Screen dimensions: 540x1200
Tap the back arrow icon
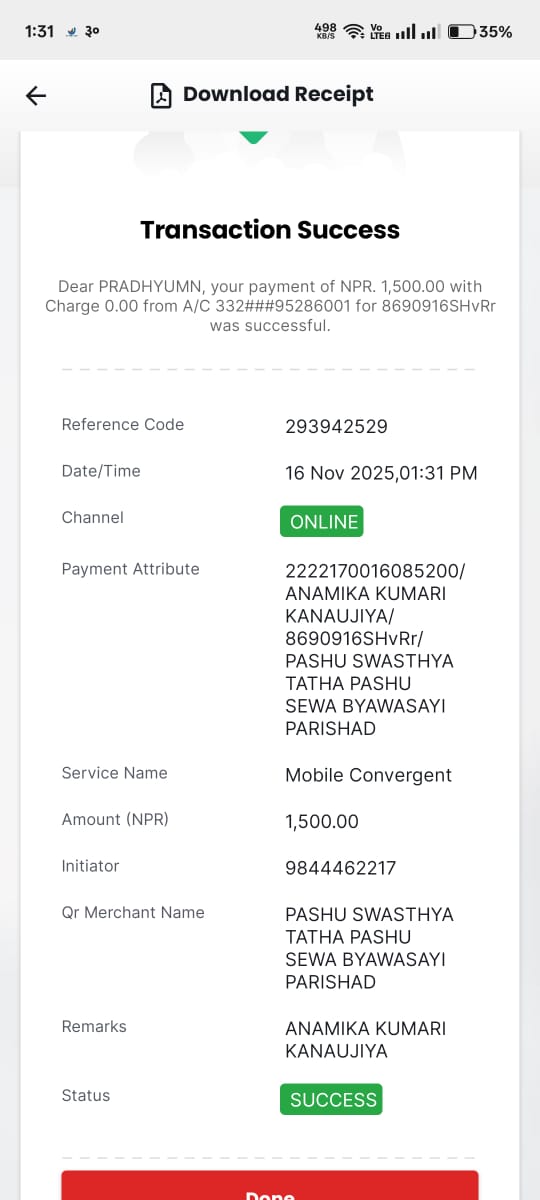coord(36,95)
